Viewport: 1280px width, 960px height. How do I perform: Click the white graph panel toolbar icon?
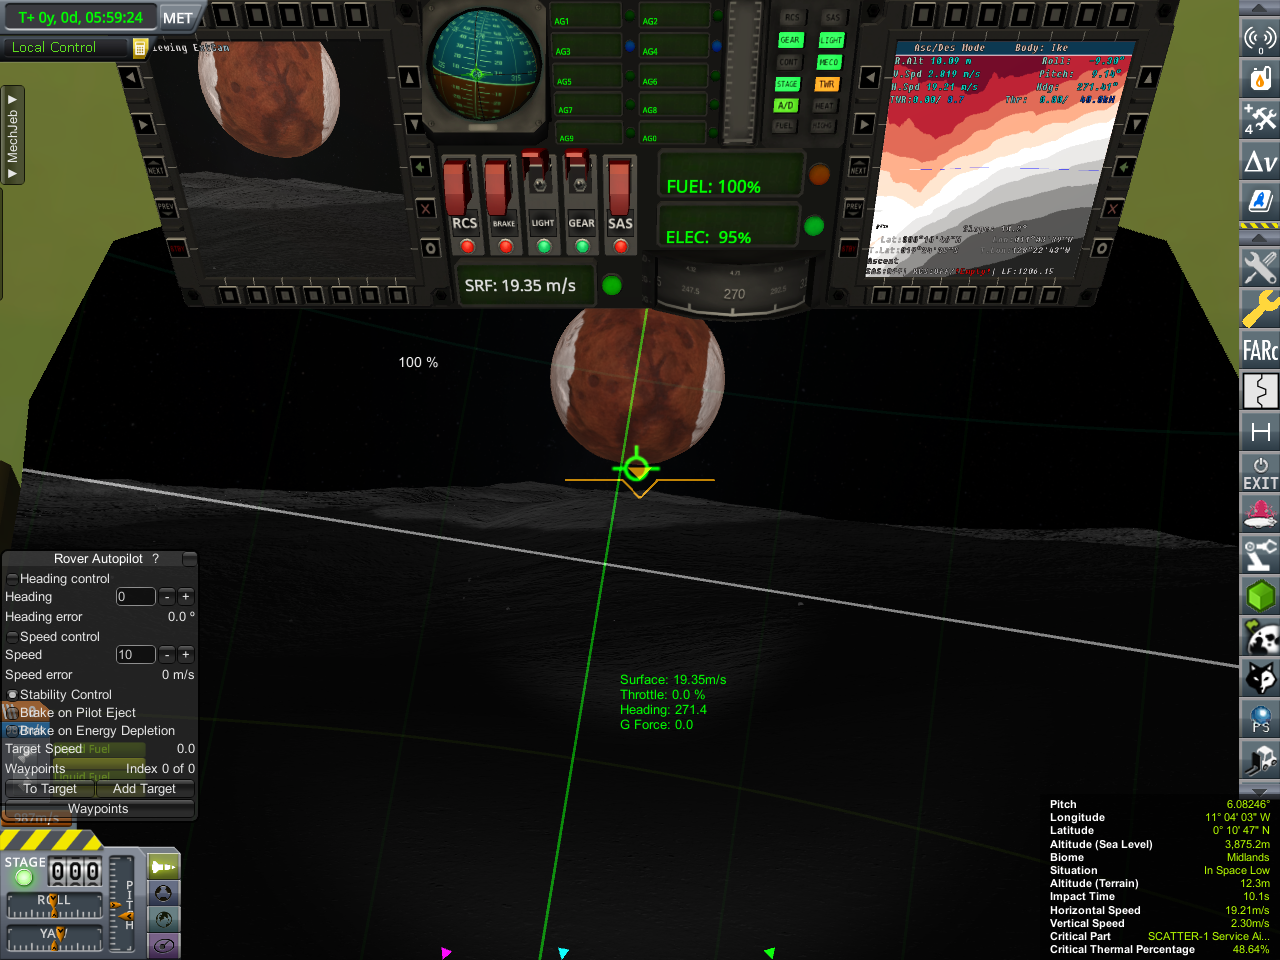click(1260, 391)
